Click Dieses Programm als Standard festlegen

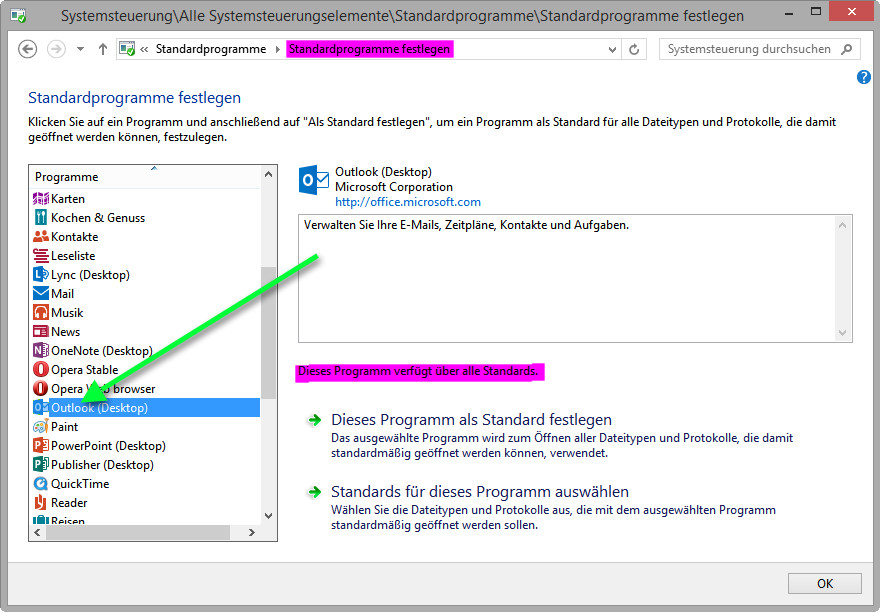[x=471, y=420]
